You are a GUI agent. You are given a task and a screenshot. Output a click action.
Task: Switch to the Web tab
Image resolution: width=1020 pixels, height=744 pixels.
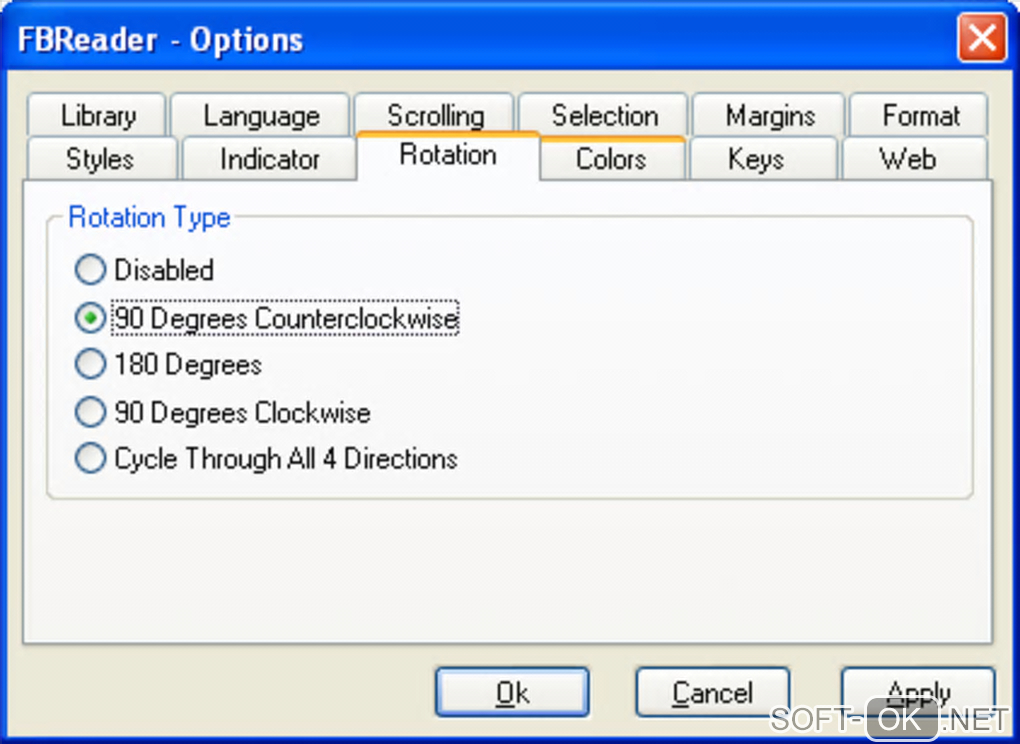tap(908, 159)
